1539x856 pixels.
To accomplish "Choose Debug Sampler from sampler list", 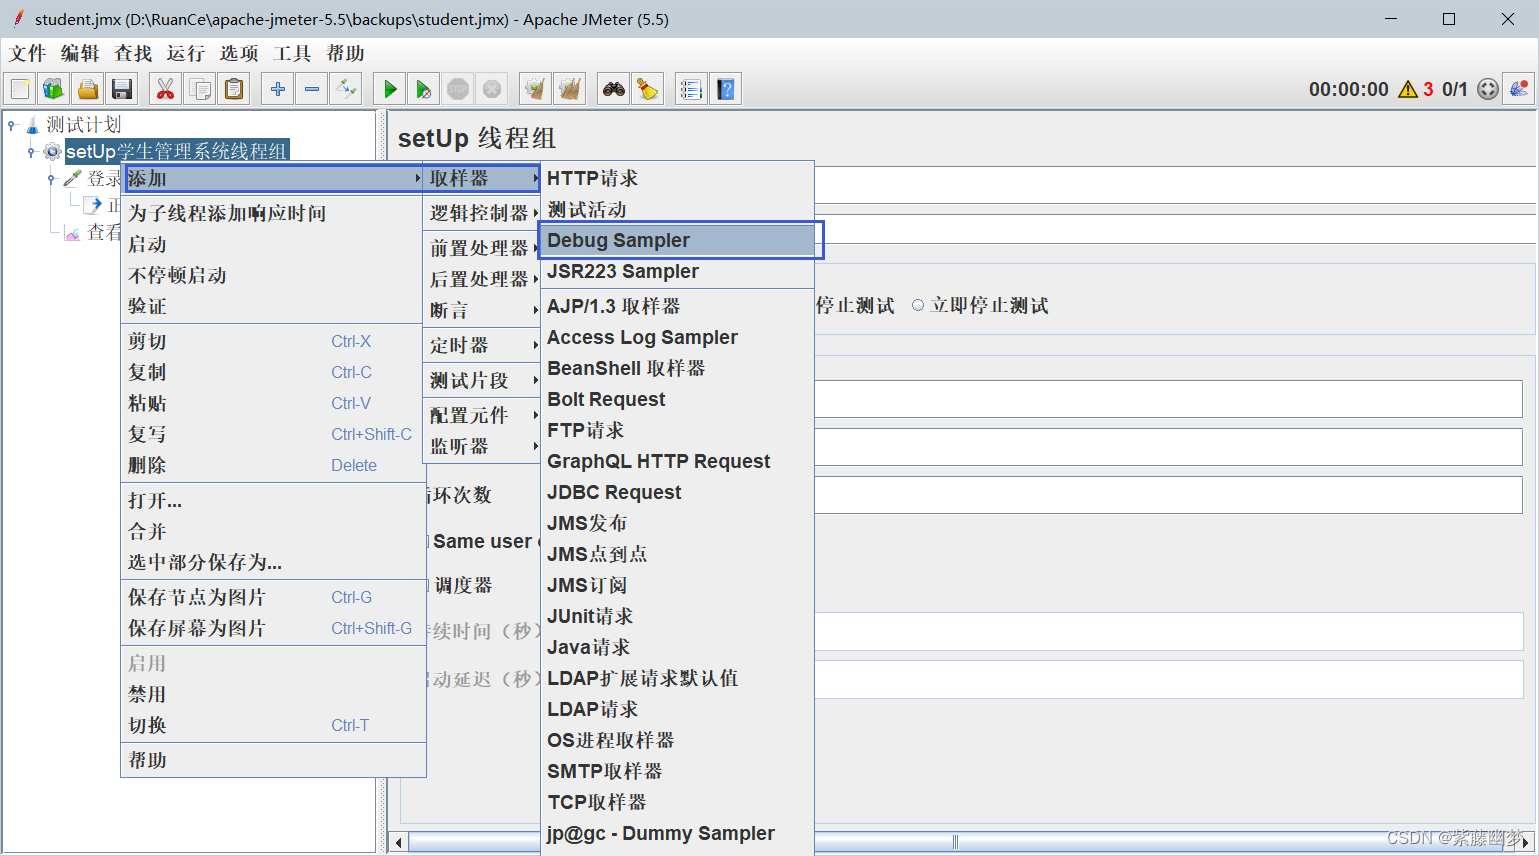I will pos(678,240).
